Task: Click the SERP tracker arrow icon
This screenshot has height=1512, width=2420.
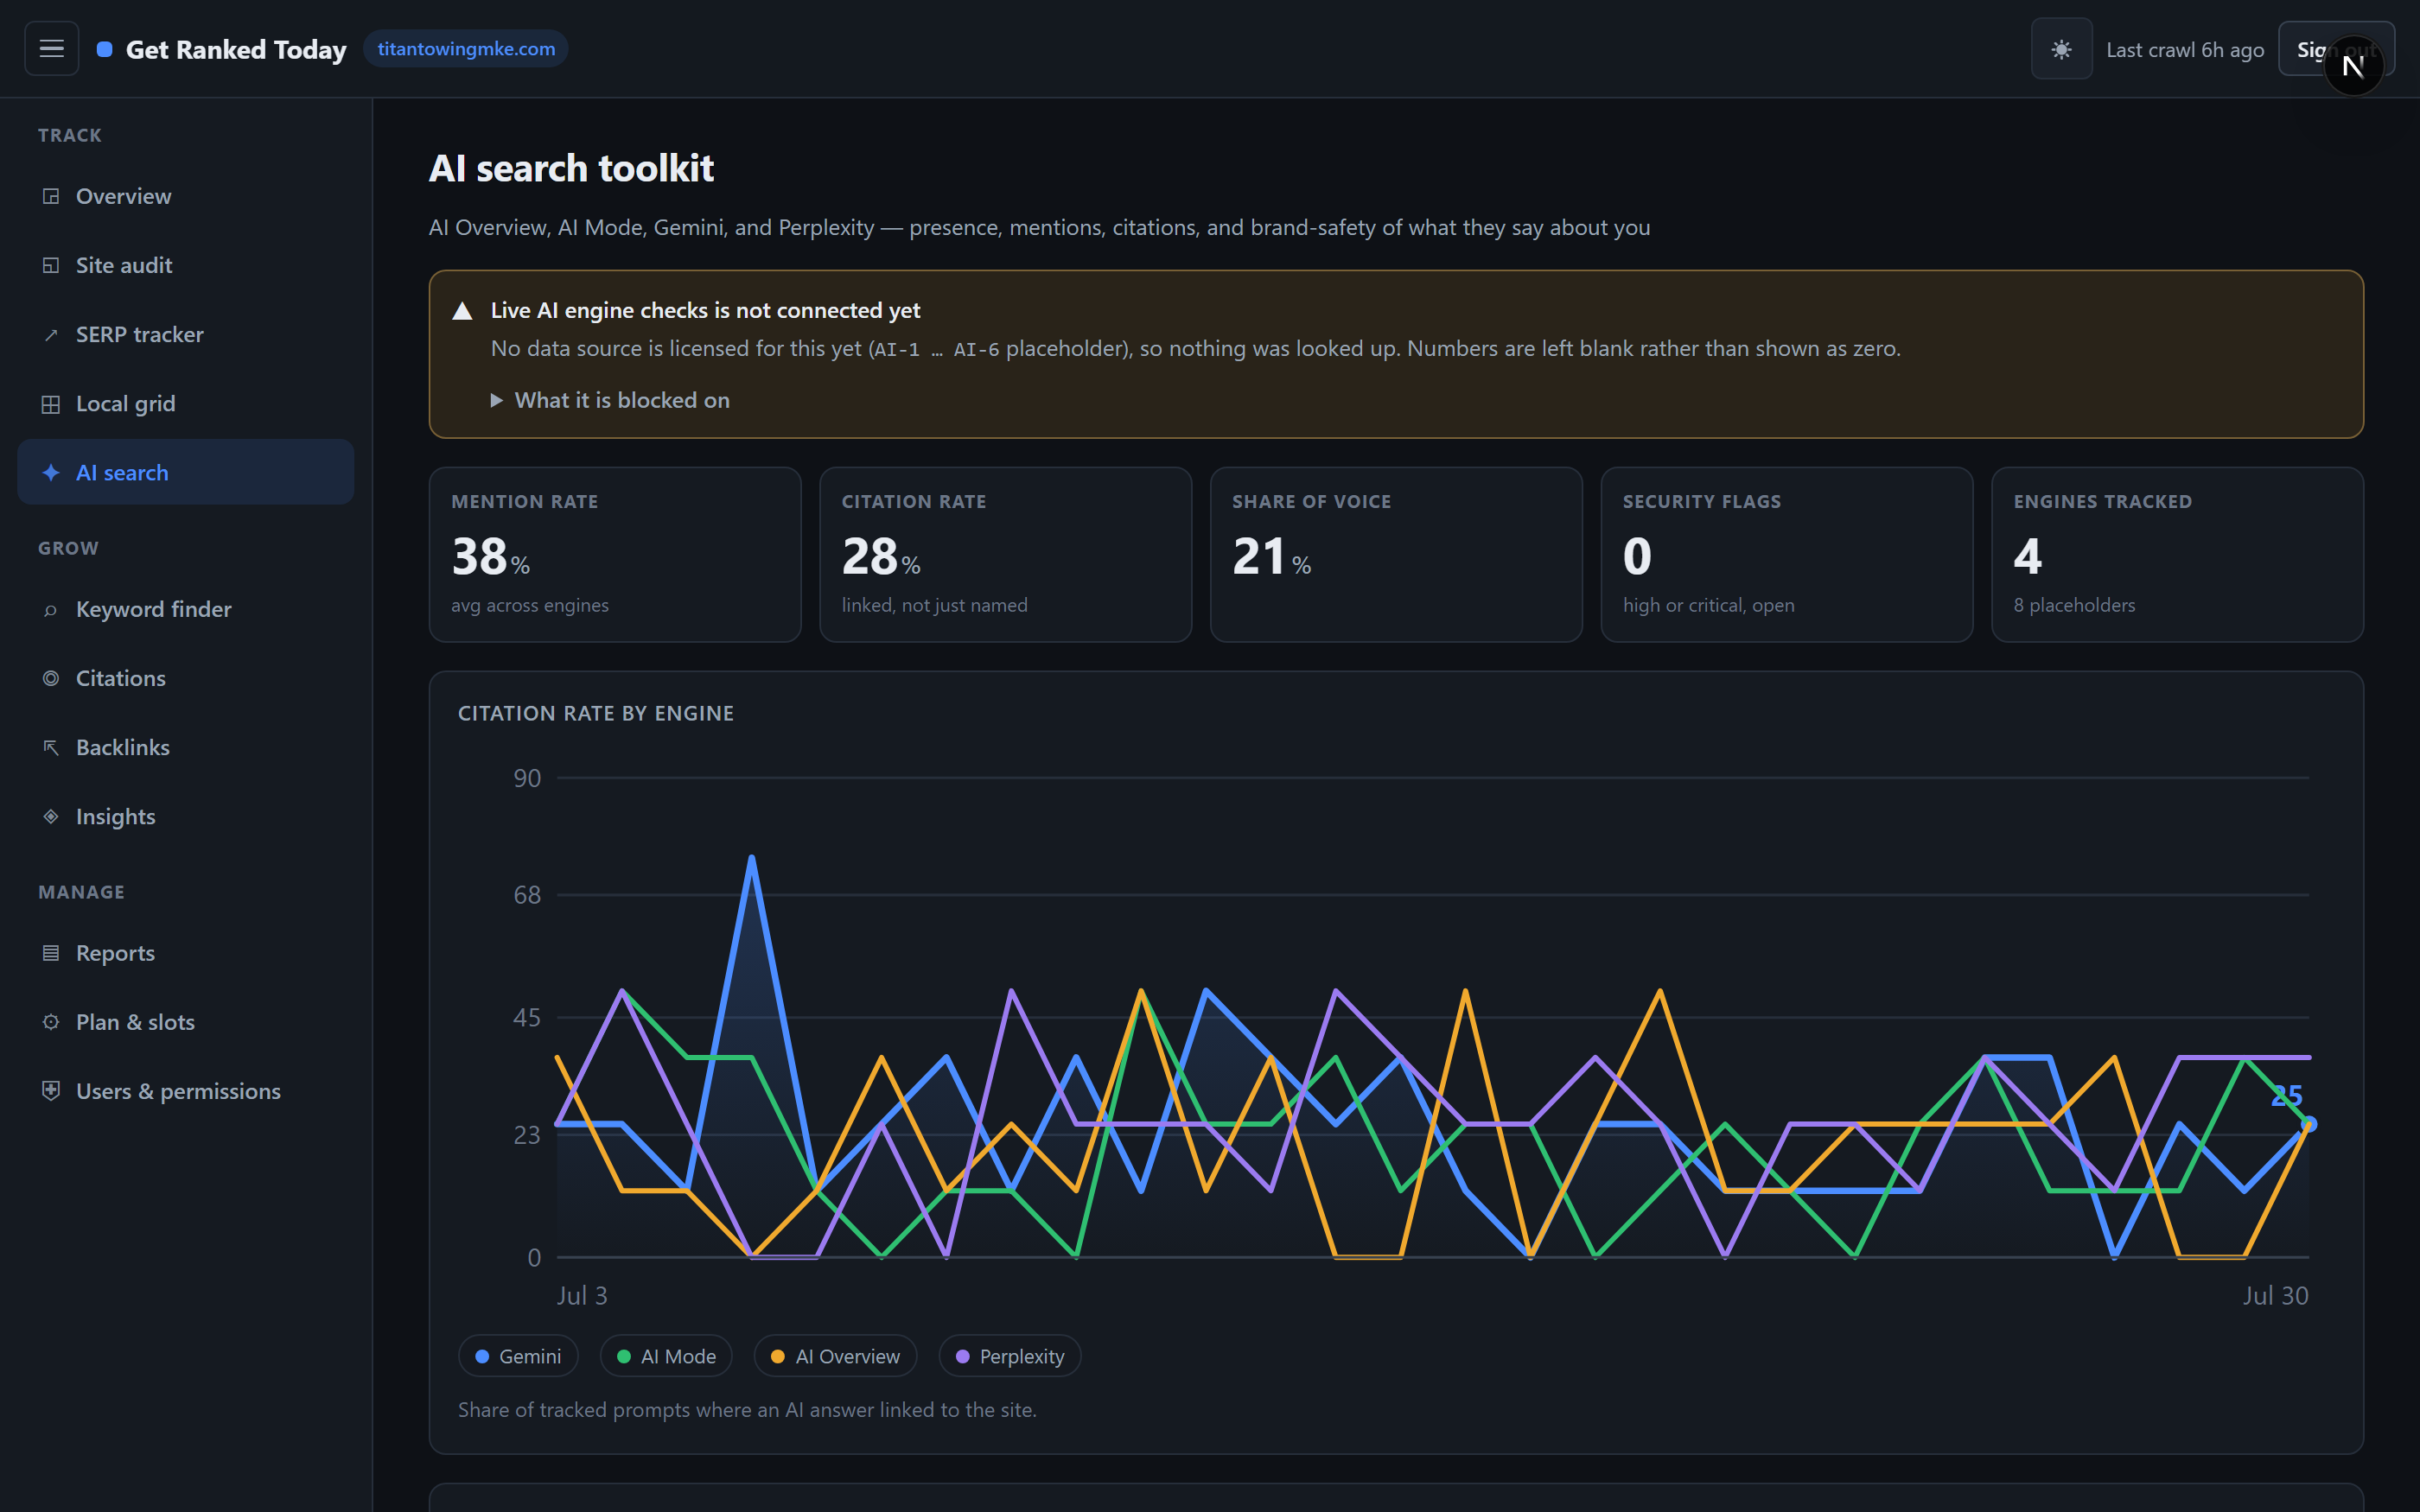Action: (51, 335)
